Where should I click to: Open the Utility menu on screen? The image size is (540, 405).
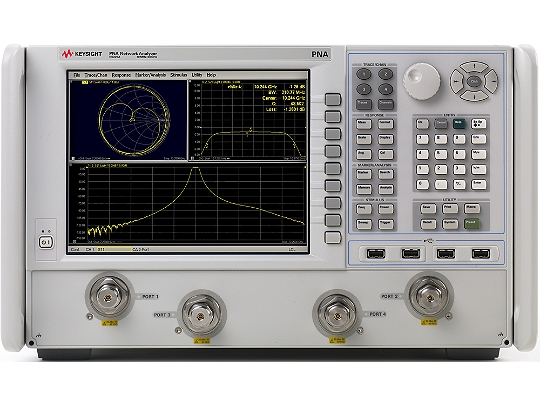tap(197, 75)
